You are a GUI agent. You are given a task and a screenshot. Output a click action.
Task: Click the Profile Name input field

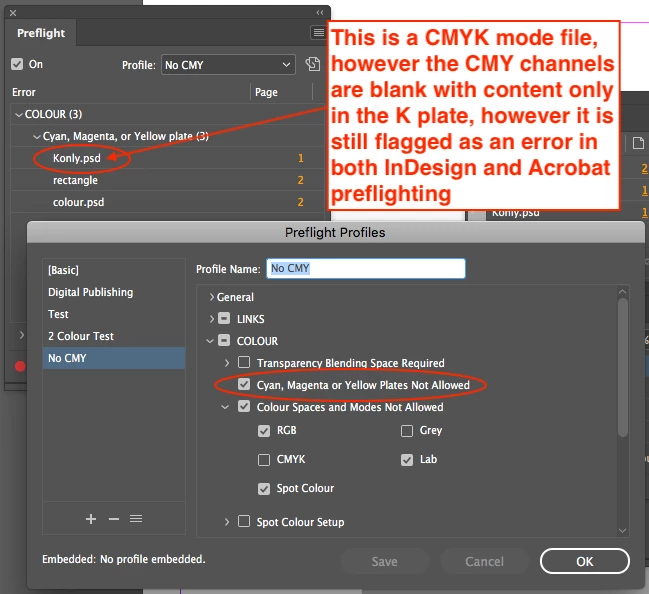(x=366, y=269)
